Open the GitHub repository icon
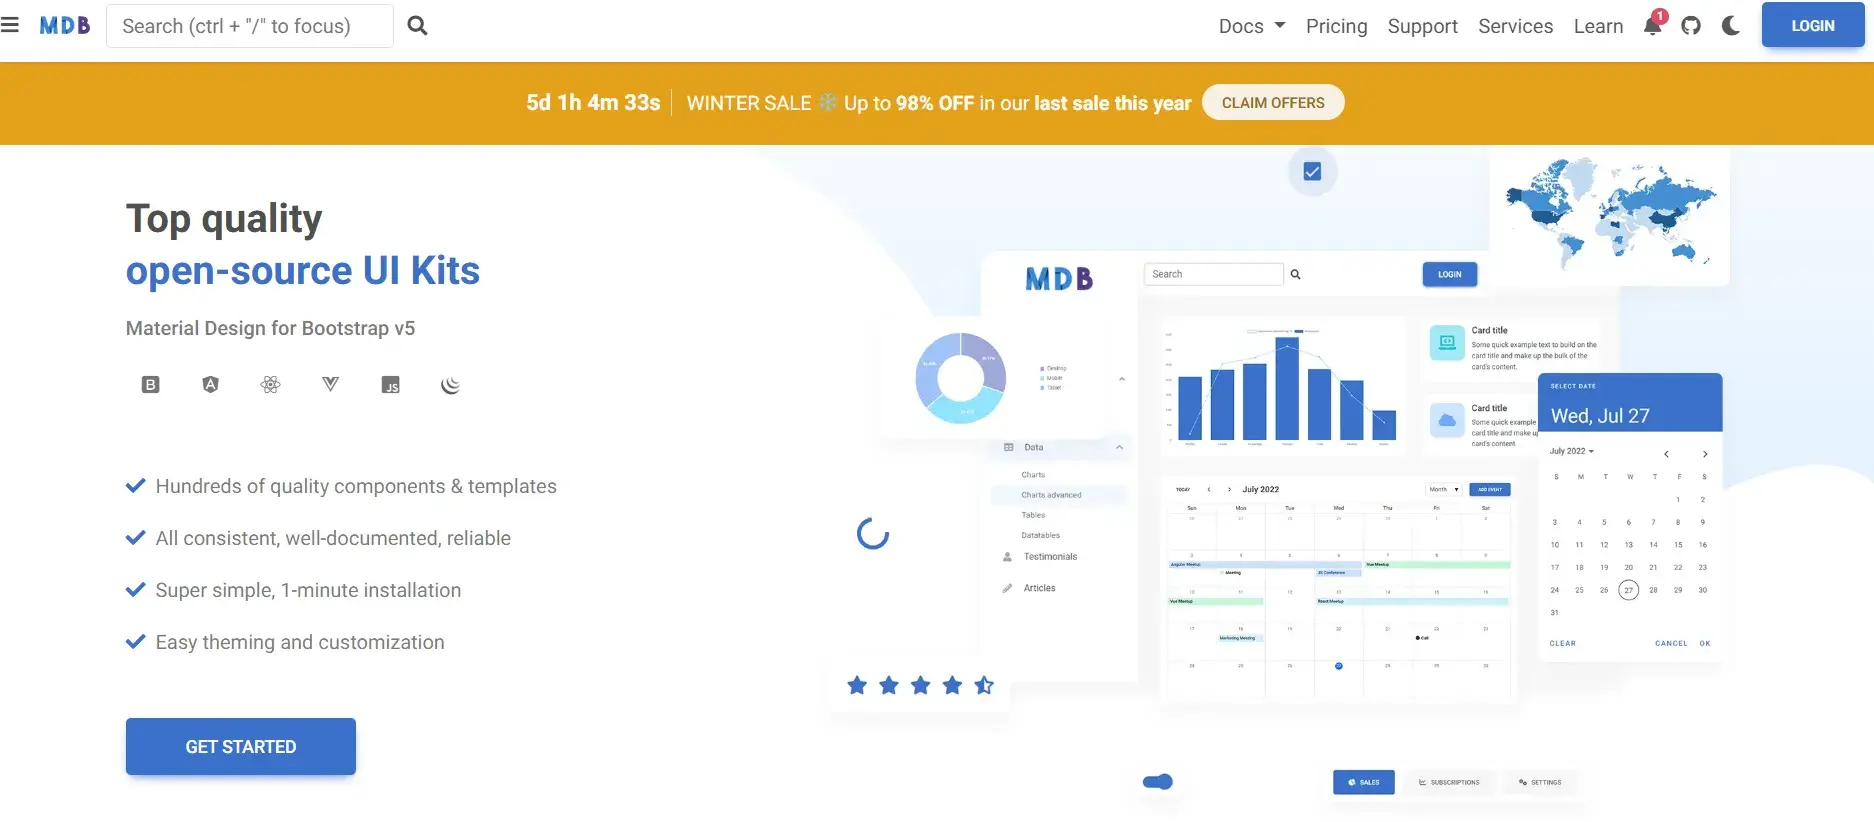 coord(1691,26)
